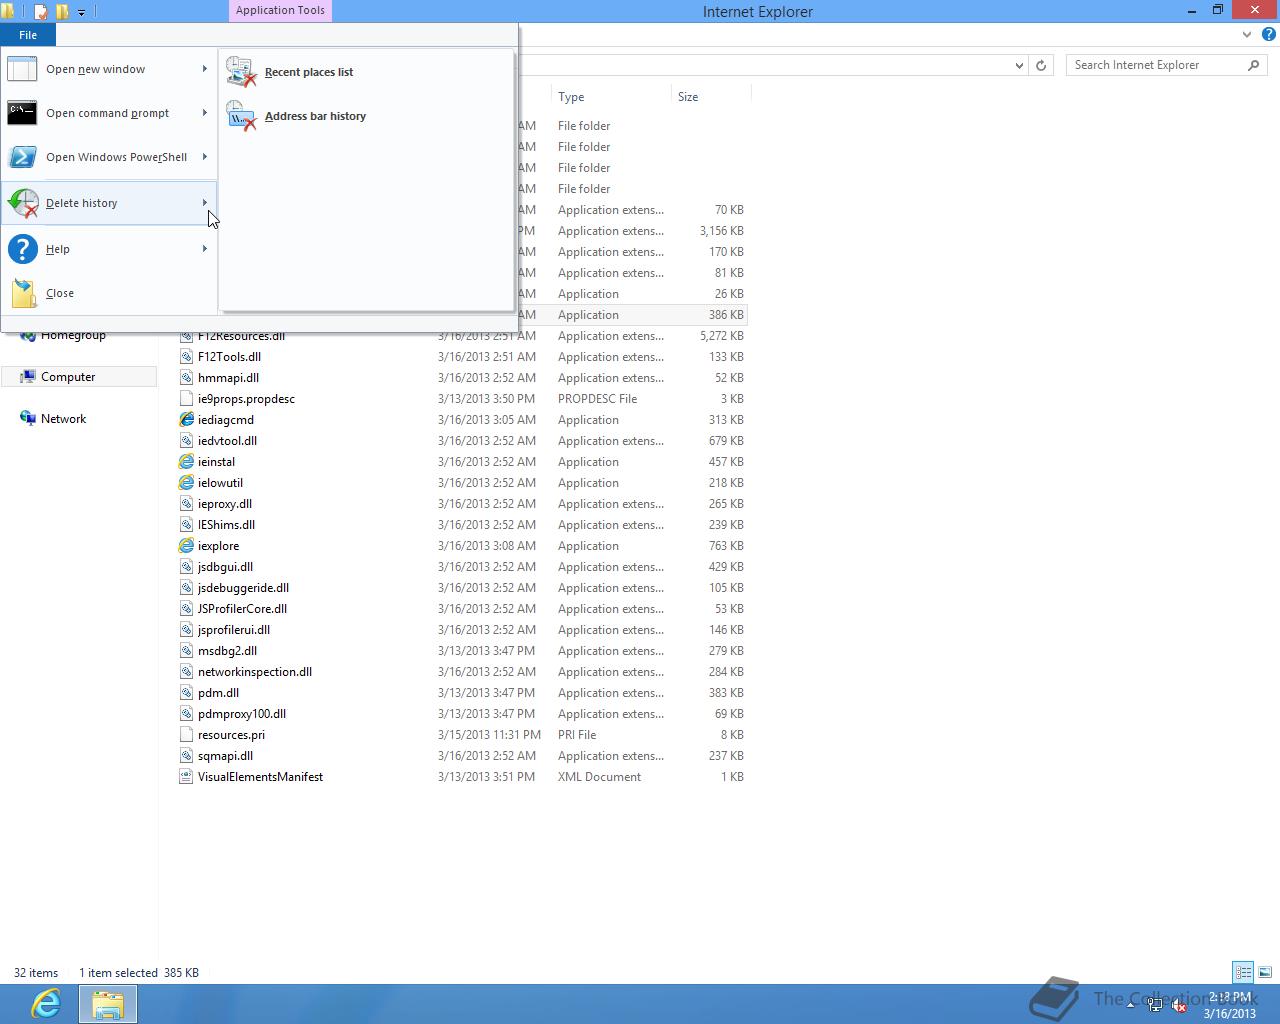Viewport: 1280px width, 1024px height.
Task: Click the taskbar clock showing 3/16/2013
Action: tap(1230, 1005)
